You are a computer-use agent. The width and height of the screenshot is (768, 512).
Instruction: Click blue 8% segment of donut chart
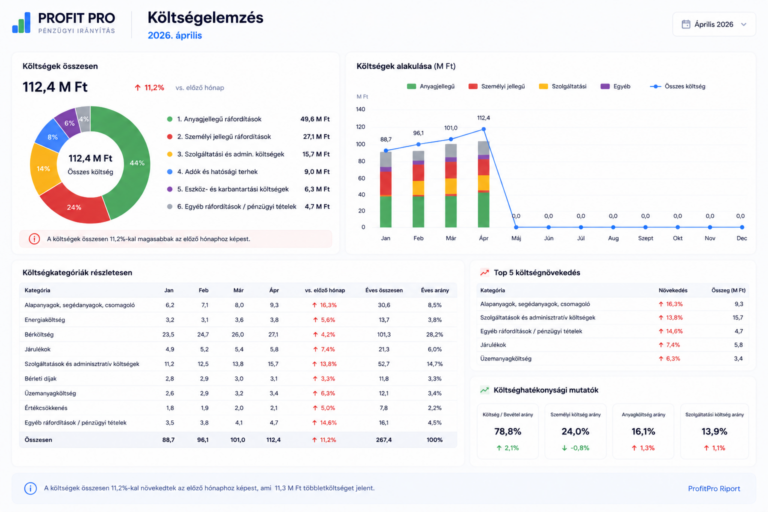coord(52,137)
